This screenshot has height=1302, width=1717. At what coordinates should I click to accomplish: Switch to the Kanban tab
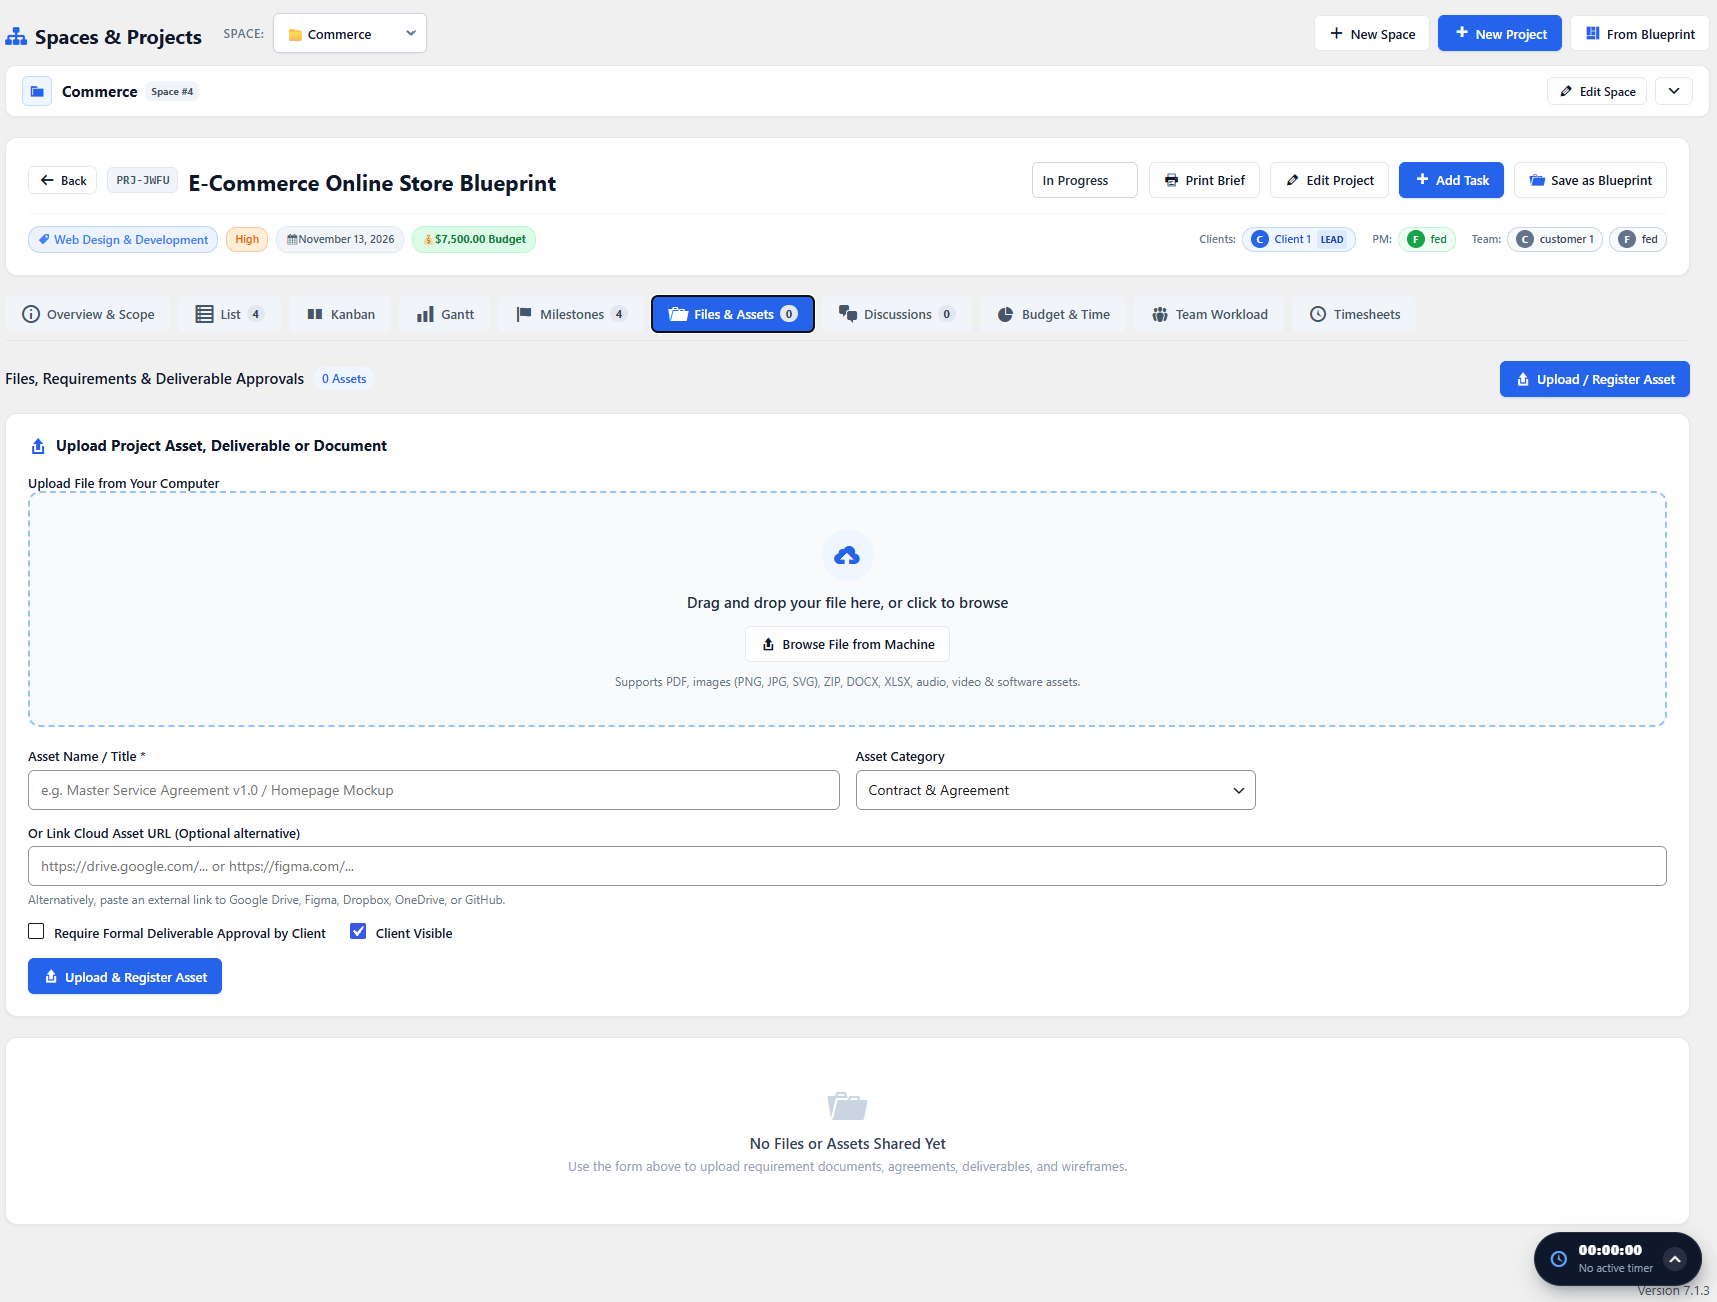pos(341,314)
